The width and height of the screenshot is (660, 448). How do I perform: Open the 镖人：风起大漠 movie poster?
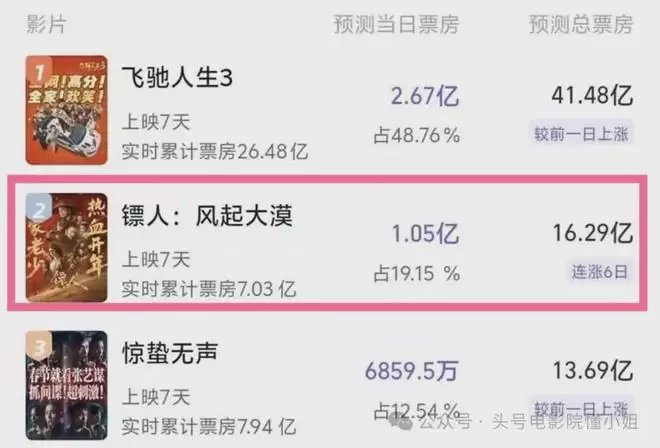point(68,247)
